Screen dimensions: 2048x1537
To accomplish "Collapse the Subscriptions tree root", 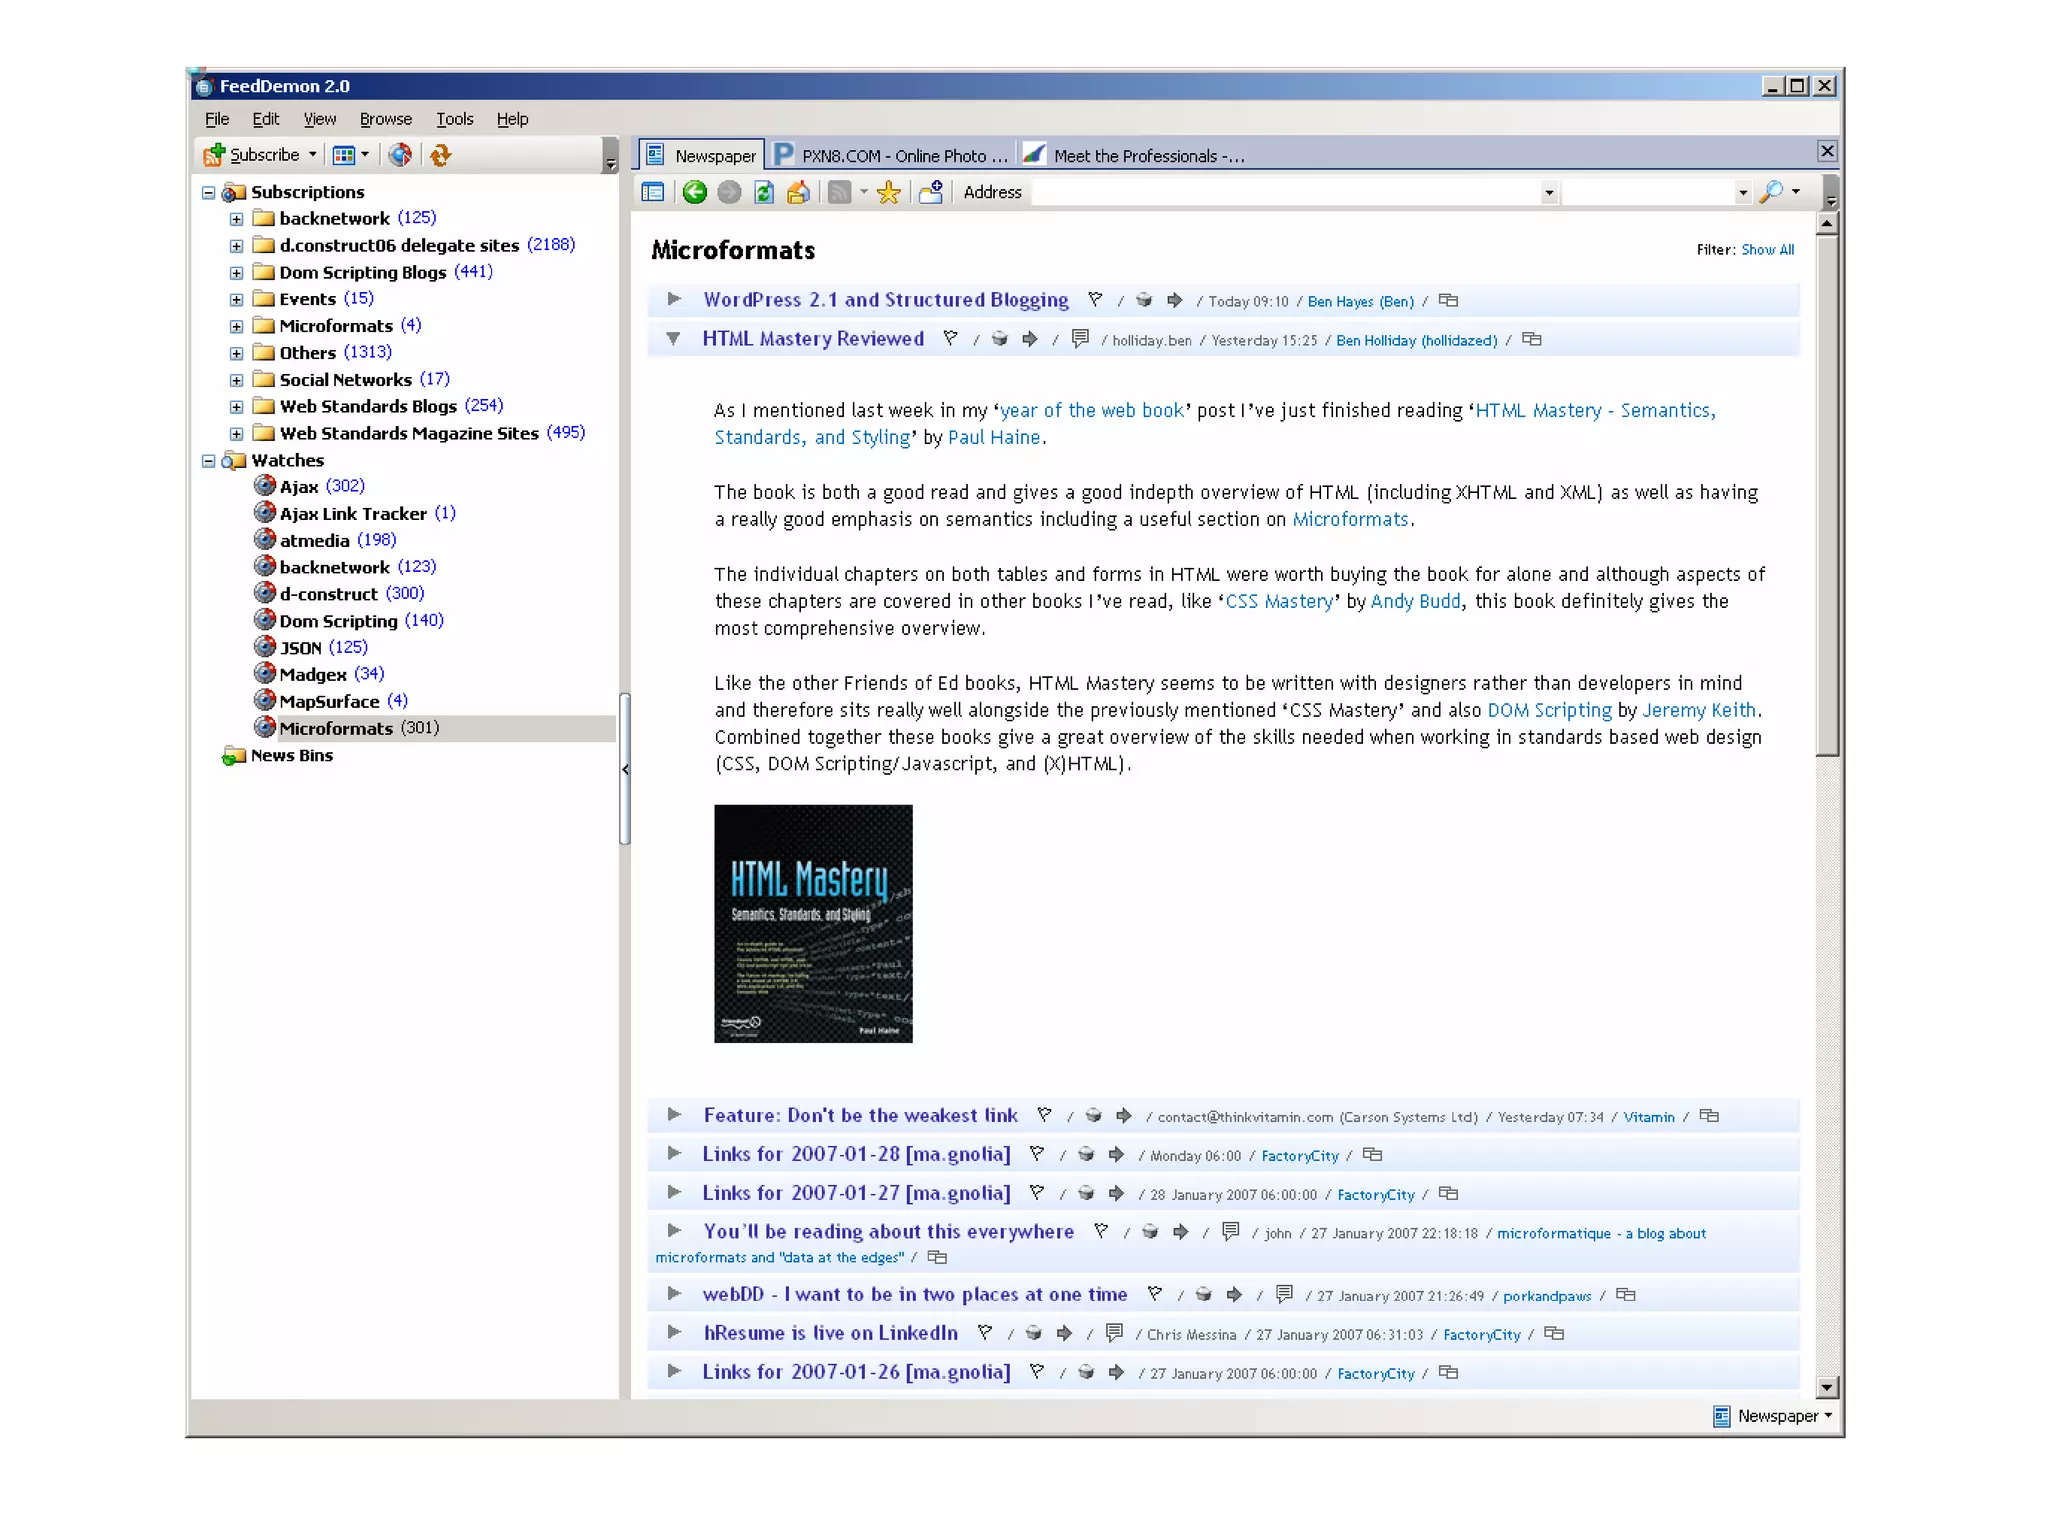I will tap(209, 193).
